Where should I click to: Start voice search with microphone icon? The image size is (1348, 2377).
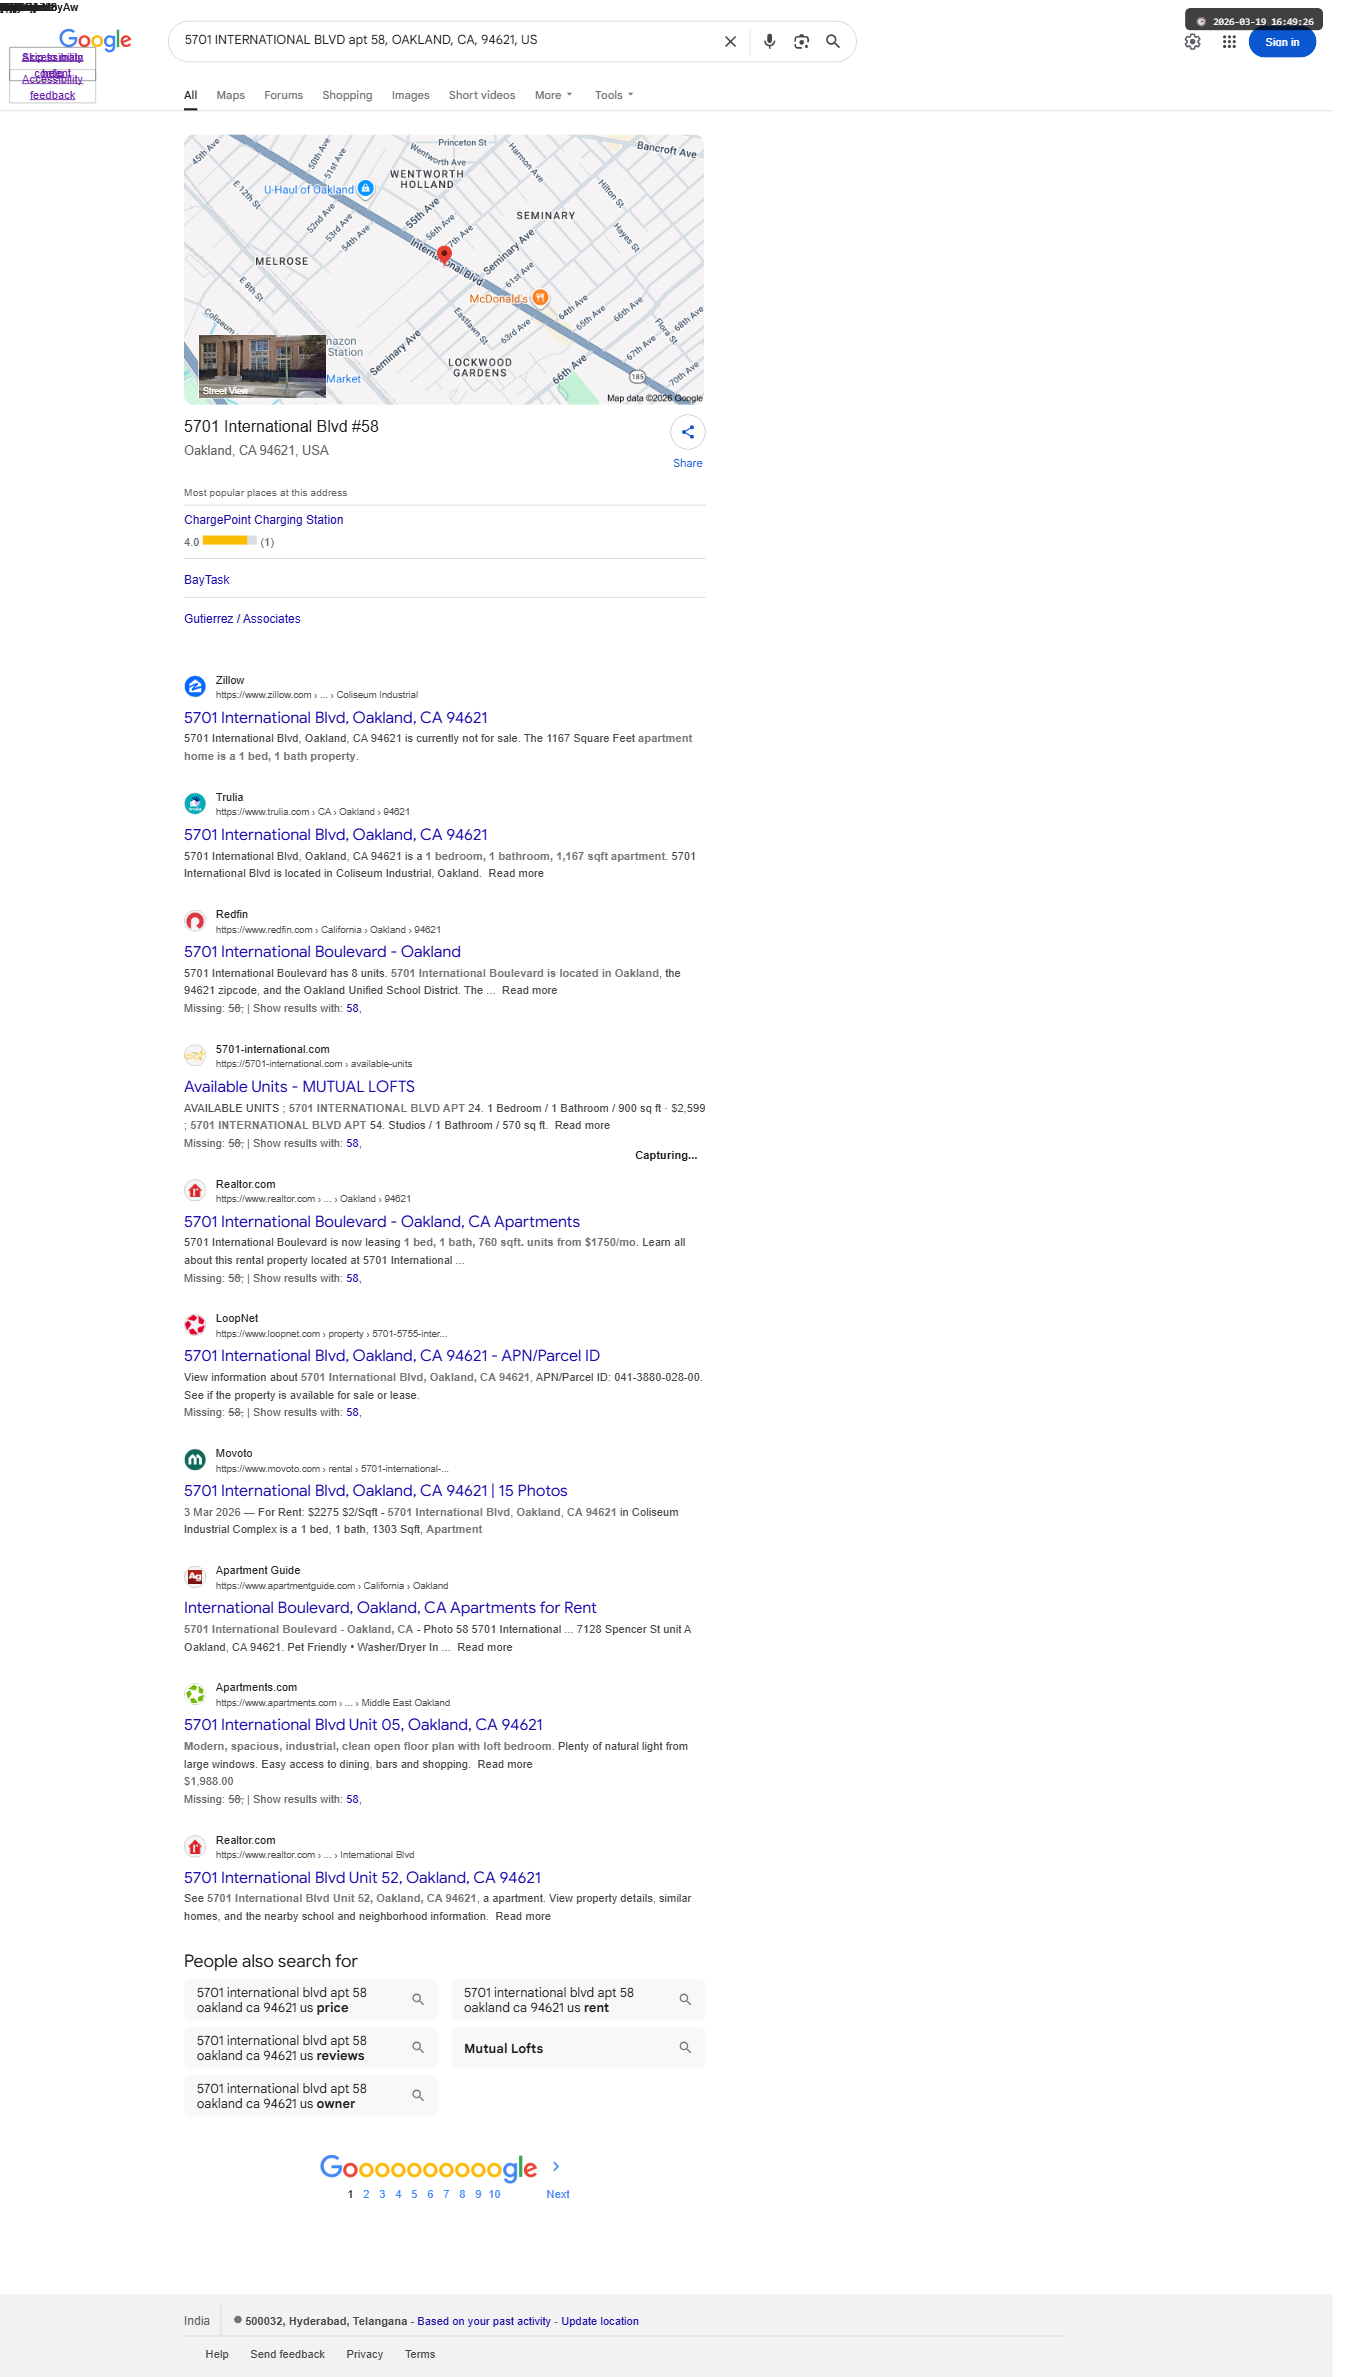(x=769, y=42)
